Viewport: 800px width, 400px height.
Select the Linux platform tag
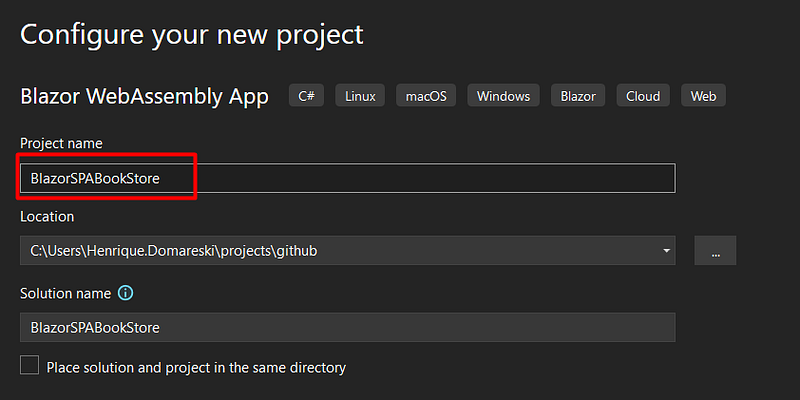point(360,96)
